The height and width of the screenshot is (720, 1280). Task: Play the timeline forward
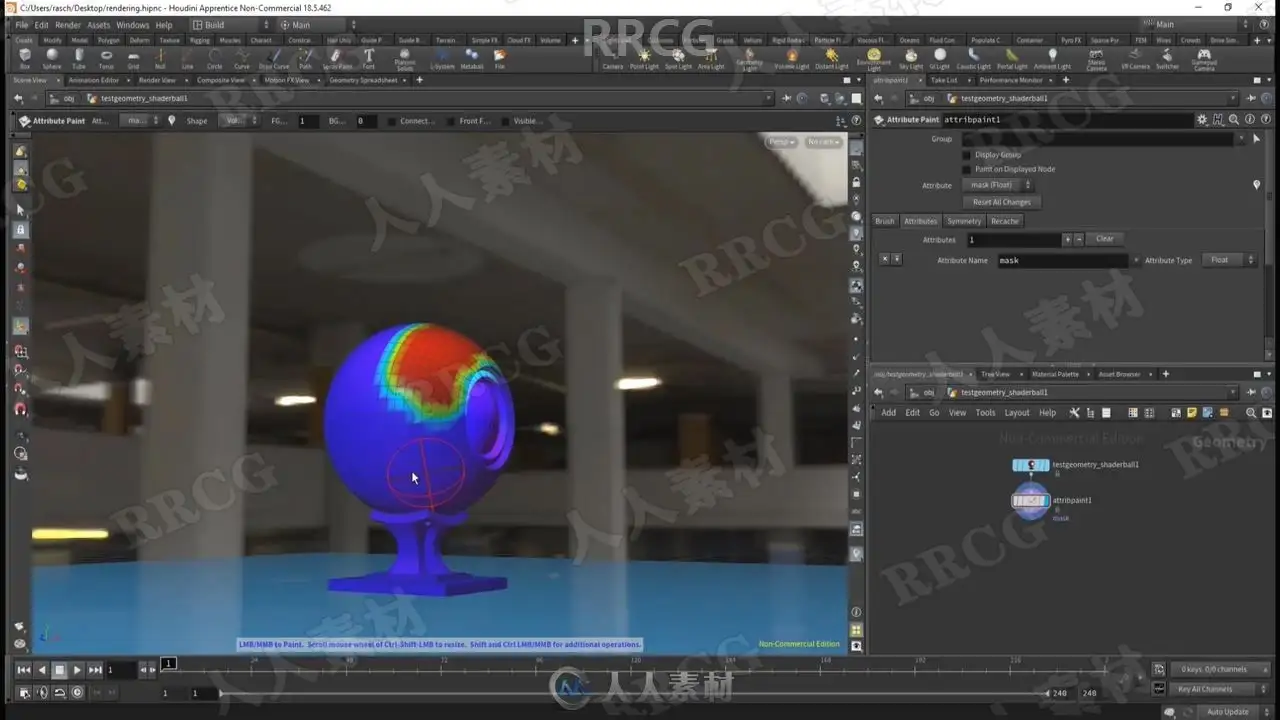(77, 670)
